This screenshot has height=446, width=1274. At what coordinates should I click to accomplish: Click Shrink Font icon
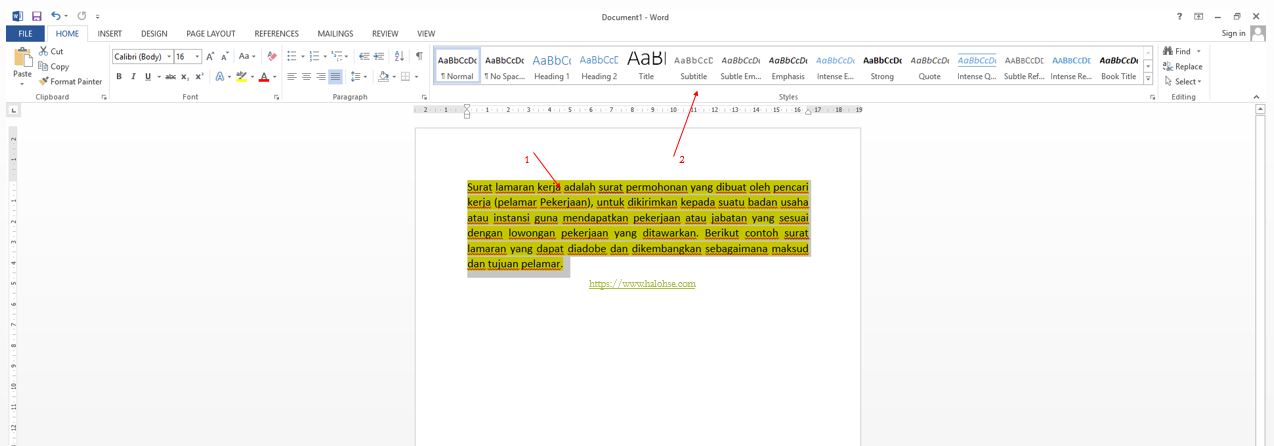(225, 57)
